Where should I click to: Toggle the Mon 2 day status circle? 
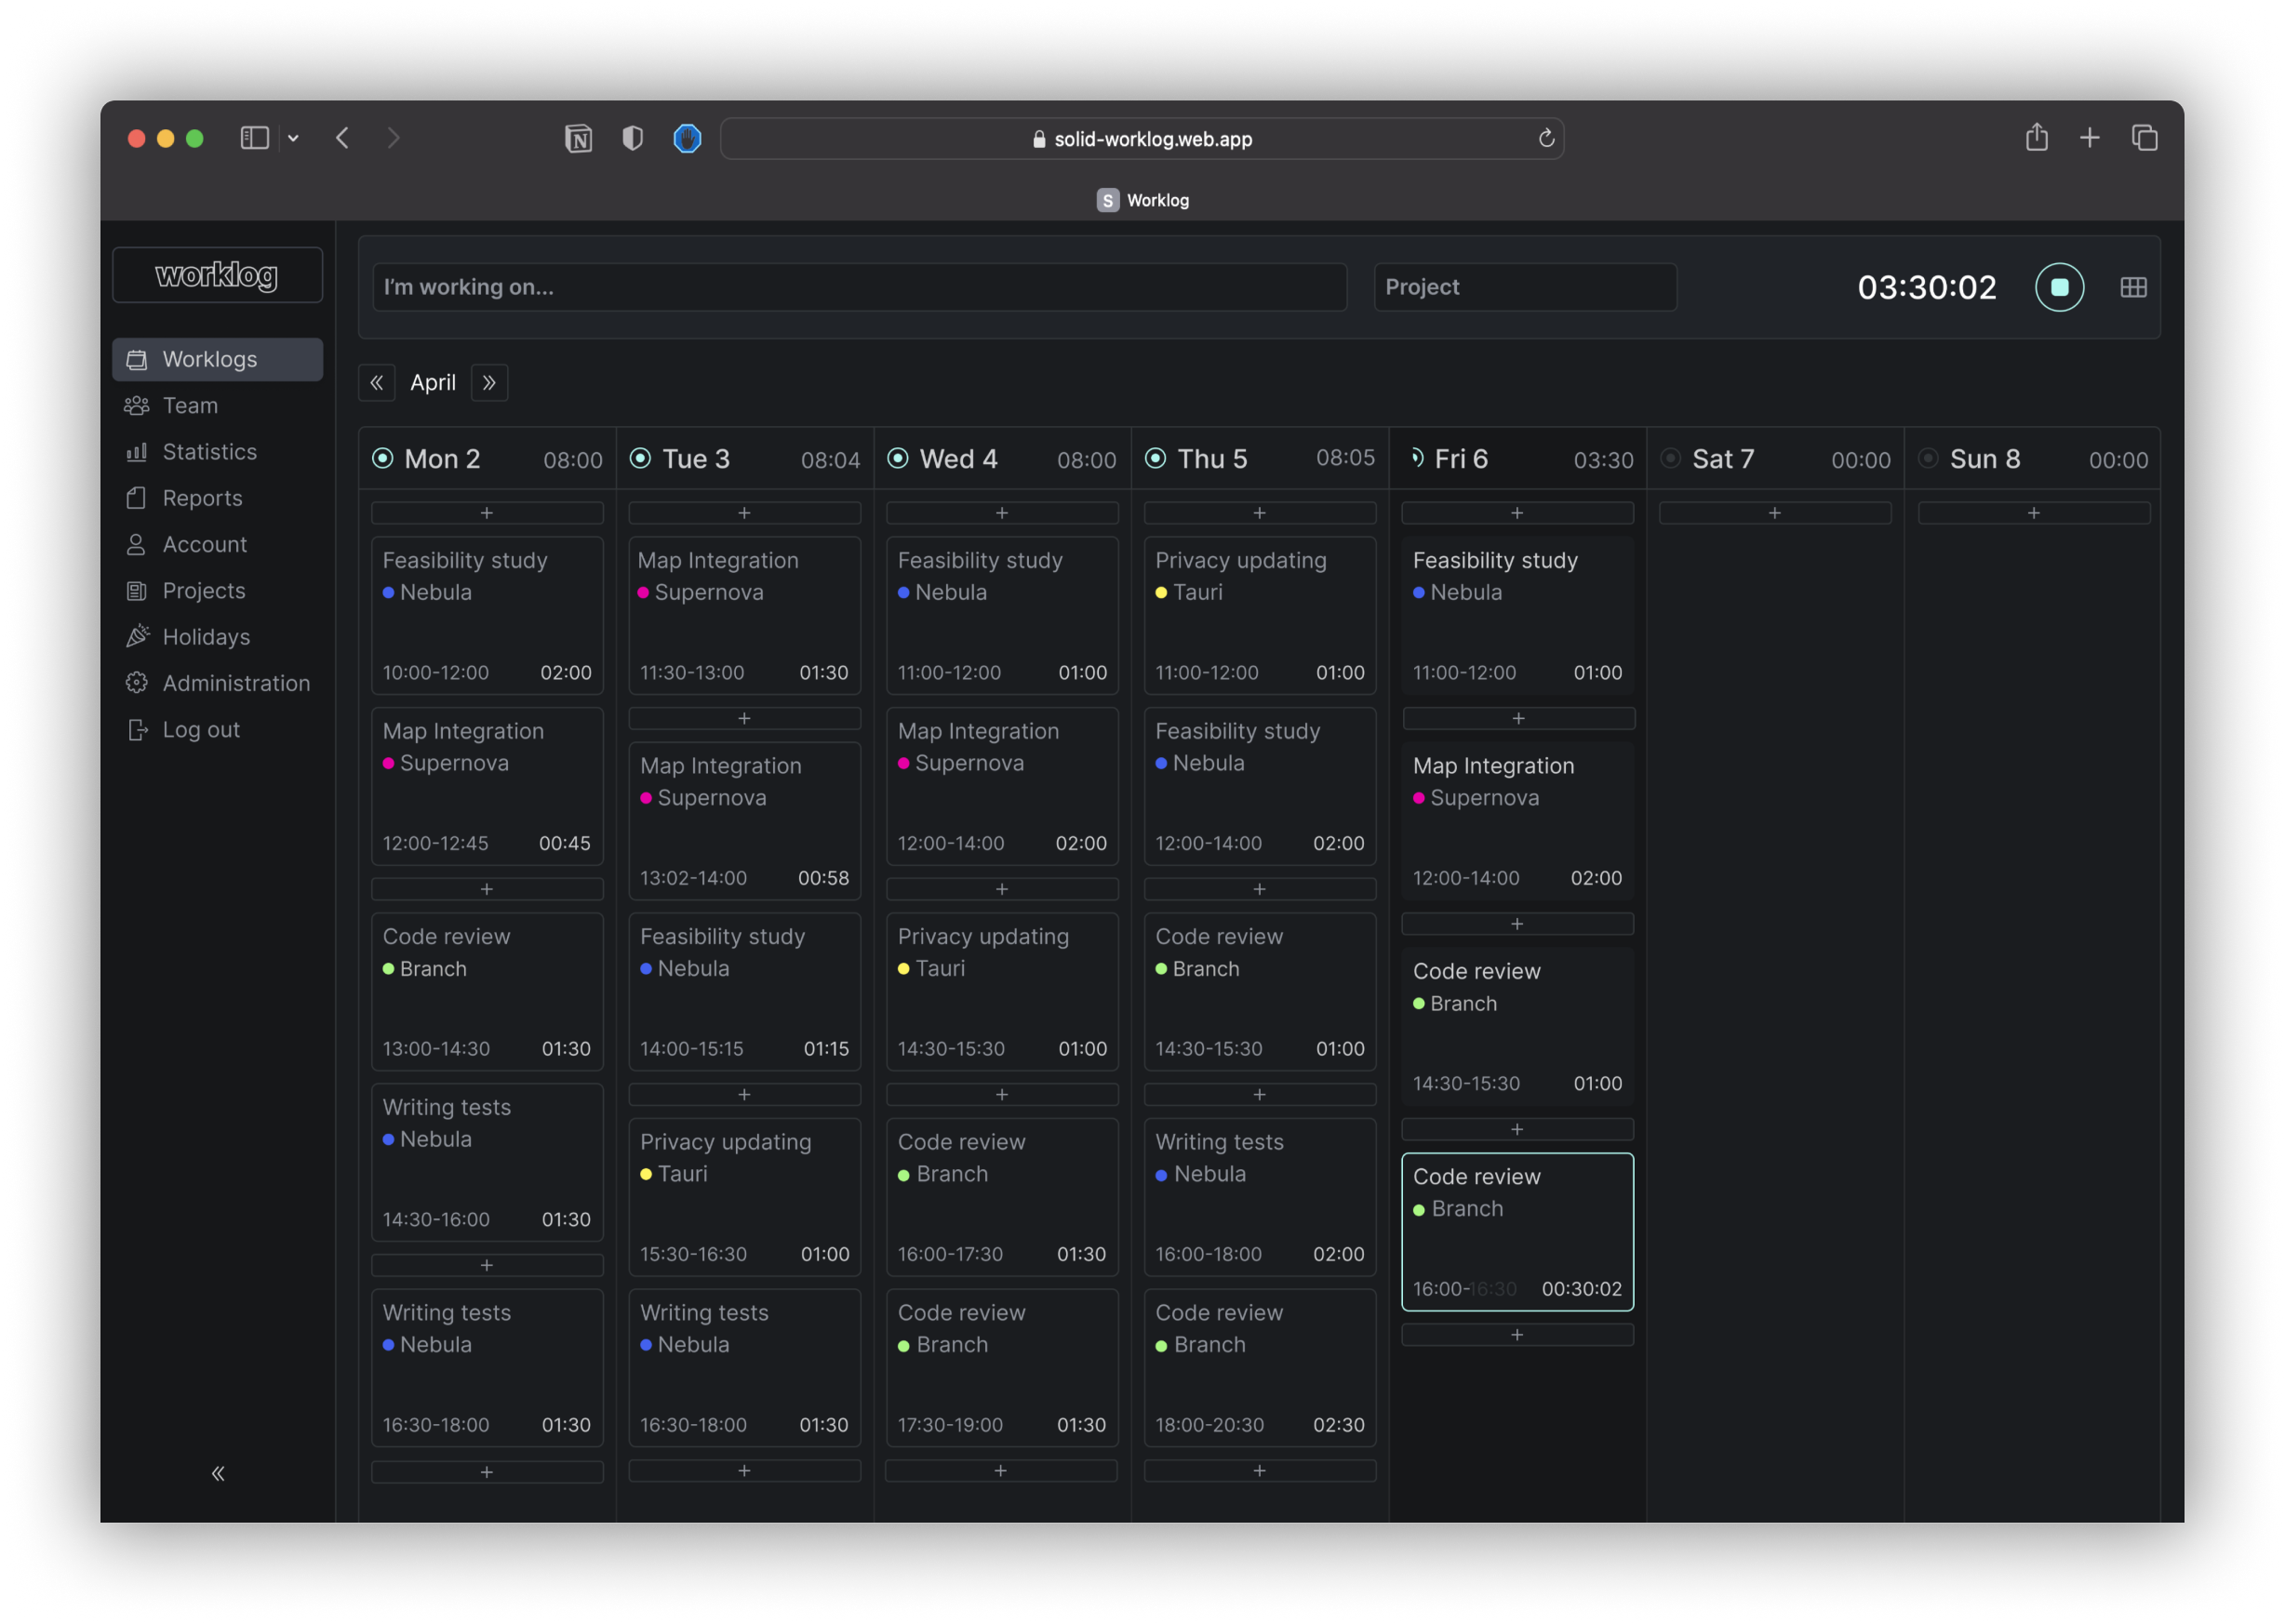383,458
